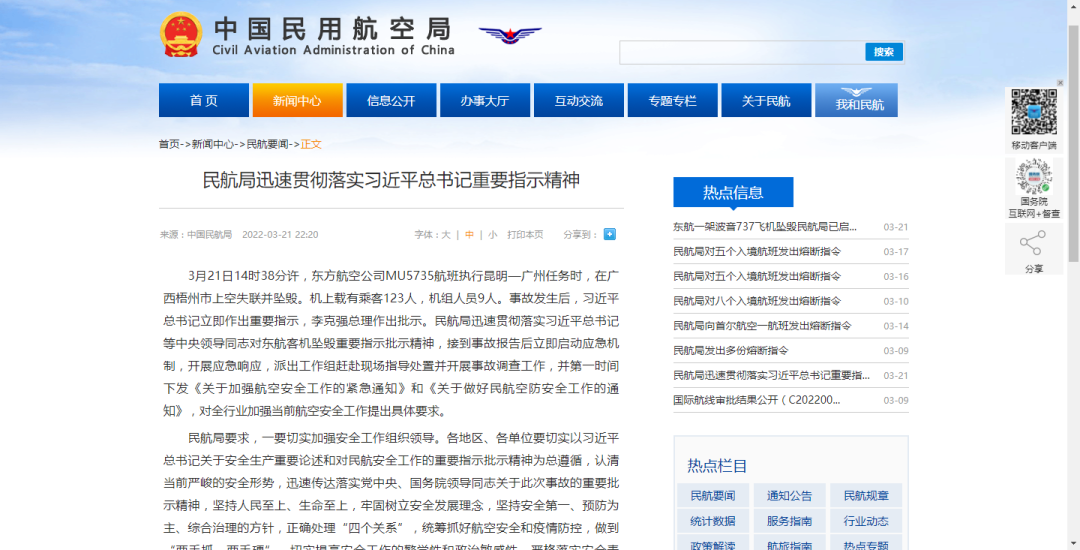Click the article title heading

[x=391, y=180]
